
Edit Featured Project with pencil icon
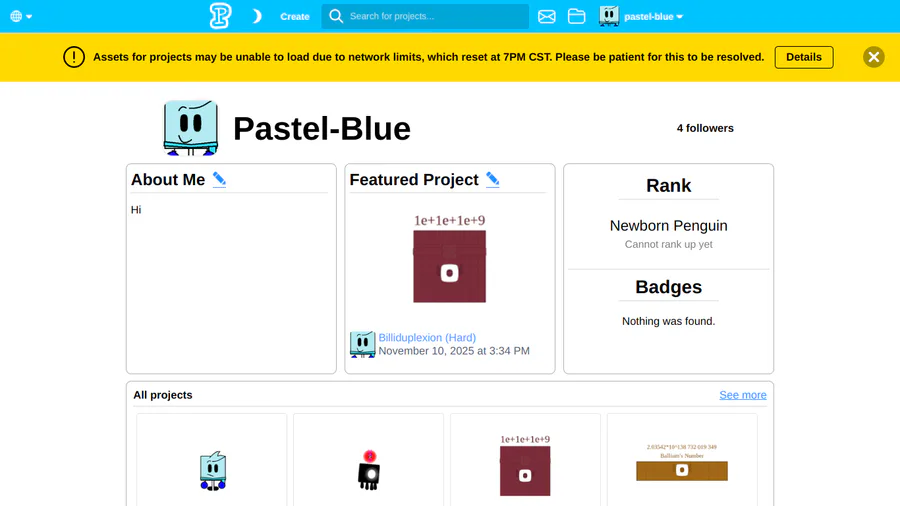click(x=493, y=180)
